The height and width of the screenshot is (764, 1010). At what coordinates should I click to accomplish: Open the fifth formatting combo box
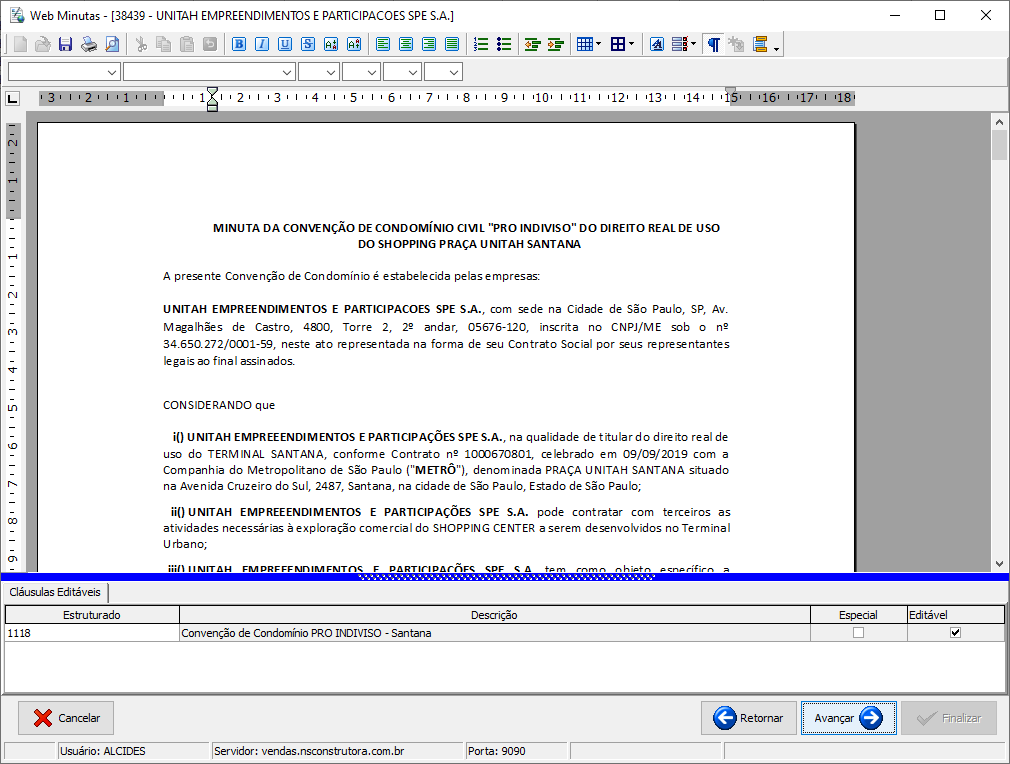tap(403, 72)
